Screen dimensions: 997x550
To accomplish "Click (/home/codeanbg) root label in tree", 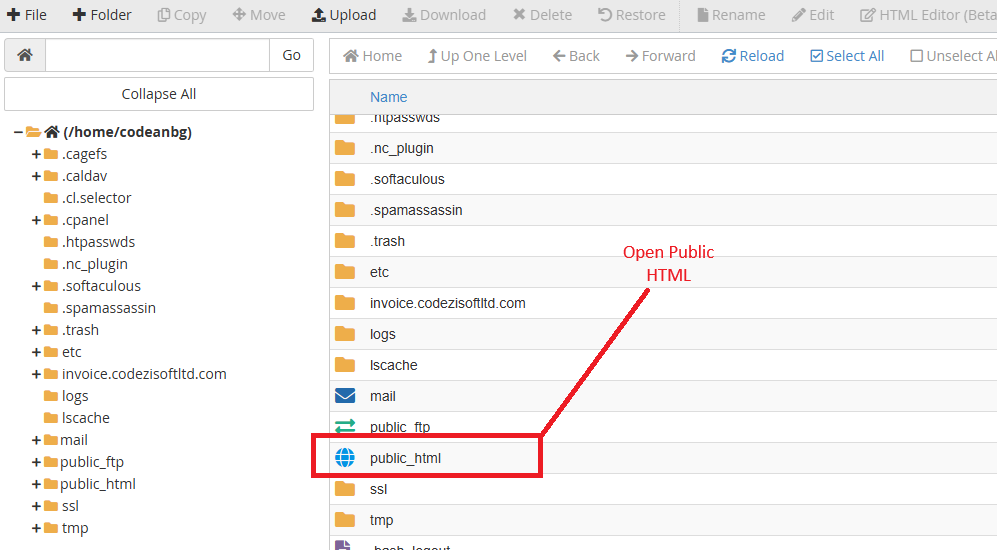I will pos(127,132).
